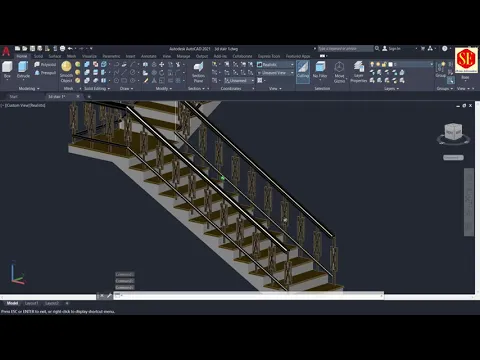Click the layer color swatch
This screenshot has width=480, height=360.
[390, 64]
